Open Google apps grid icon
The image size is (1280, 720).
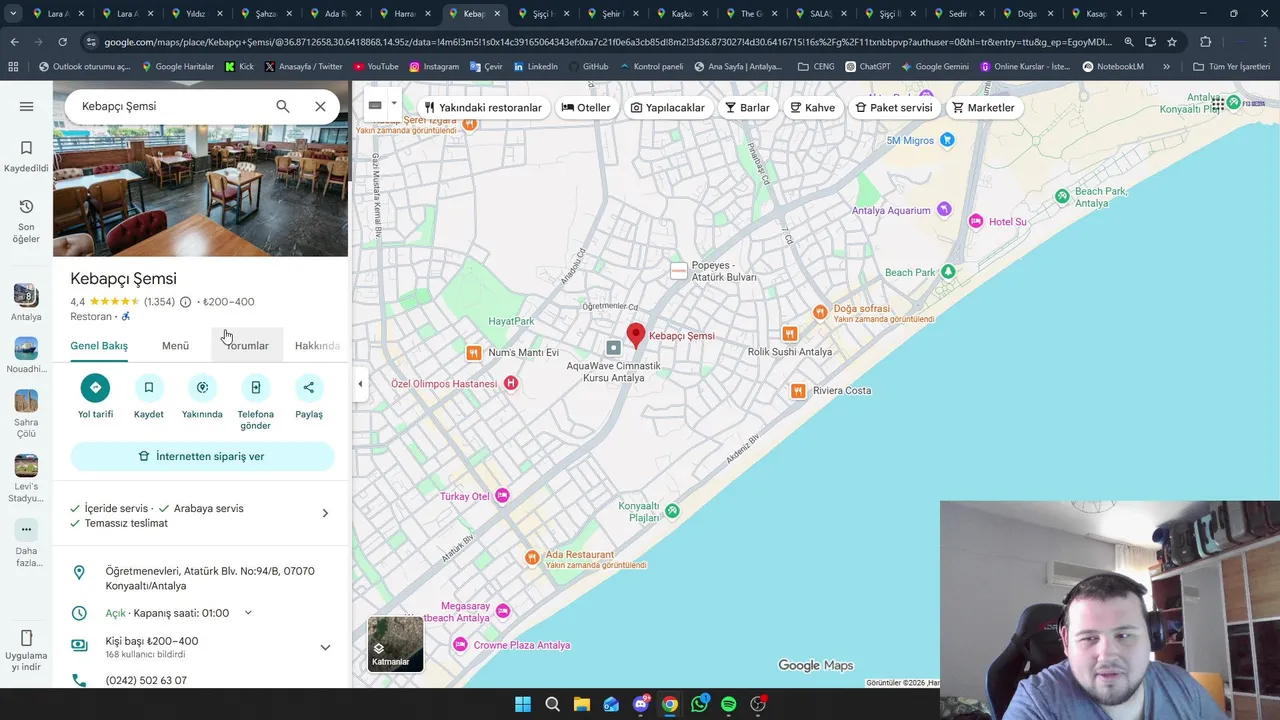(x=1218, y=104)
